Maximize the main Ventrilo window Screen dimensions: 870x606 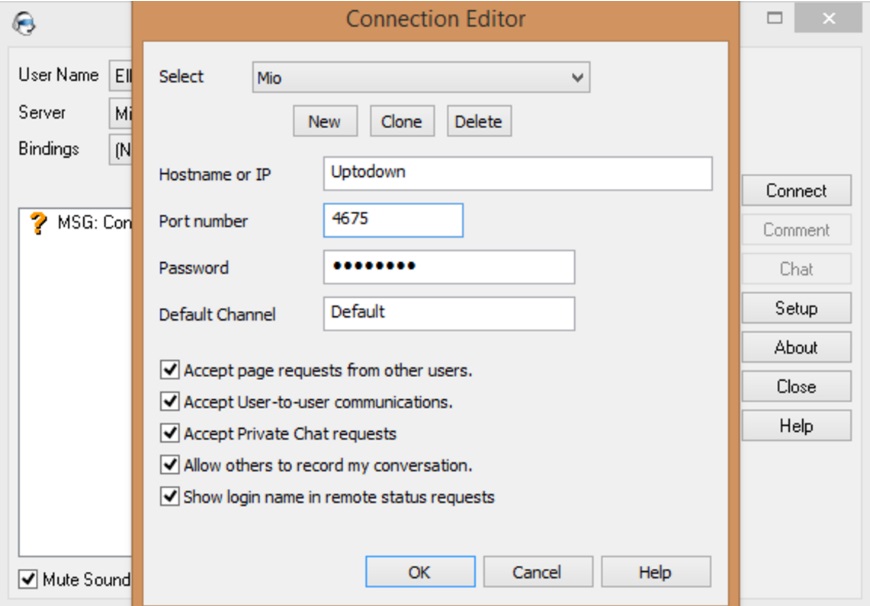coord(775,19)
